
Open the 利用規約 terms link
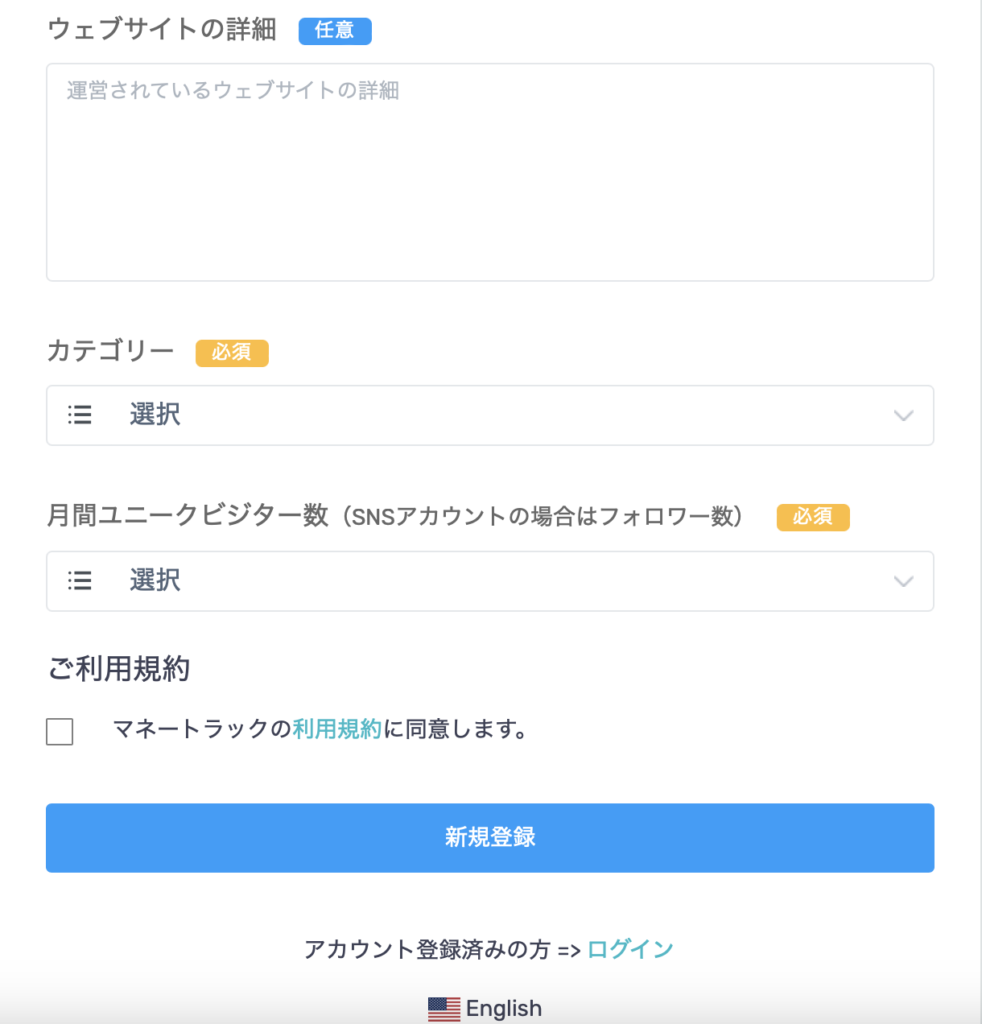[337, 729]
